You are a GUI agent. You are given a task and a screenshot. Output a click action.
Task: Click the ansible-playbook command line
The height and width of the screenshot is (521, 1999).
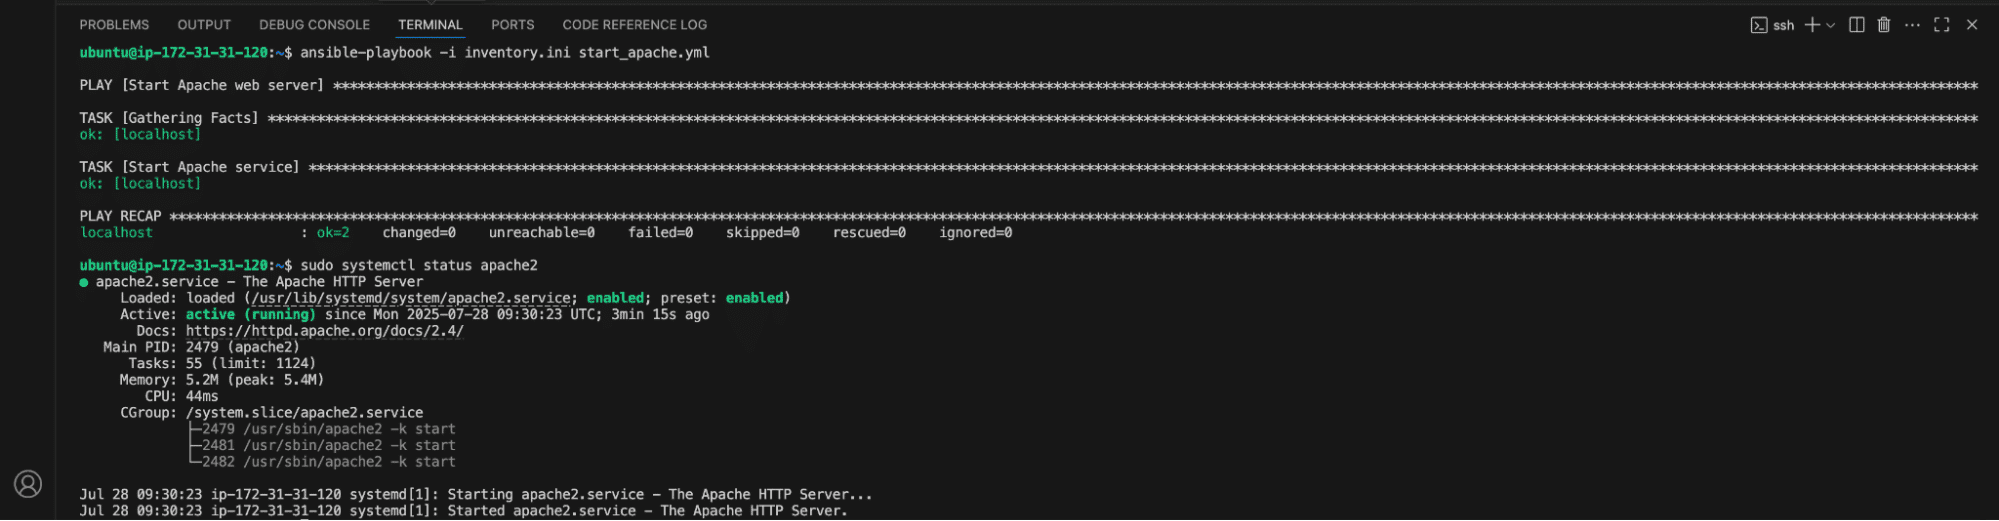(x=505, y=53)
